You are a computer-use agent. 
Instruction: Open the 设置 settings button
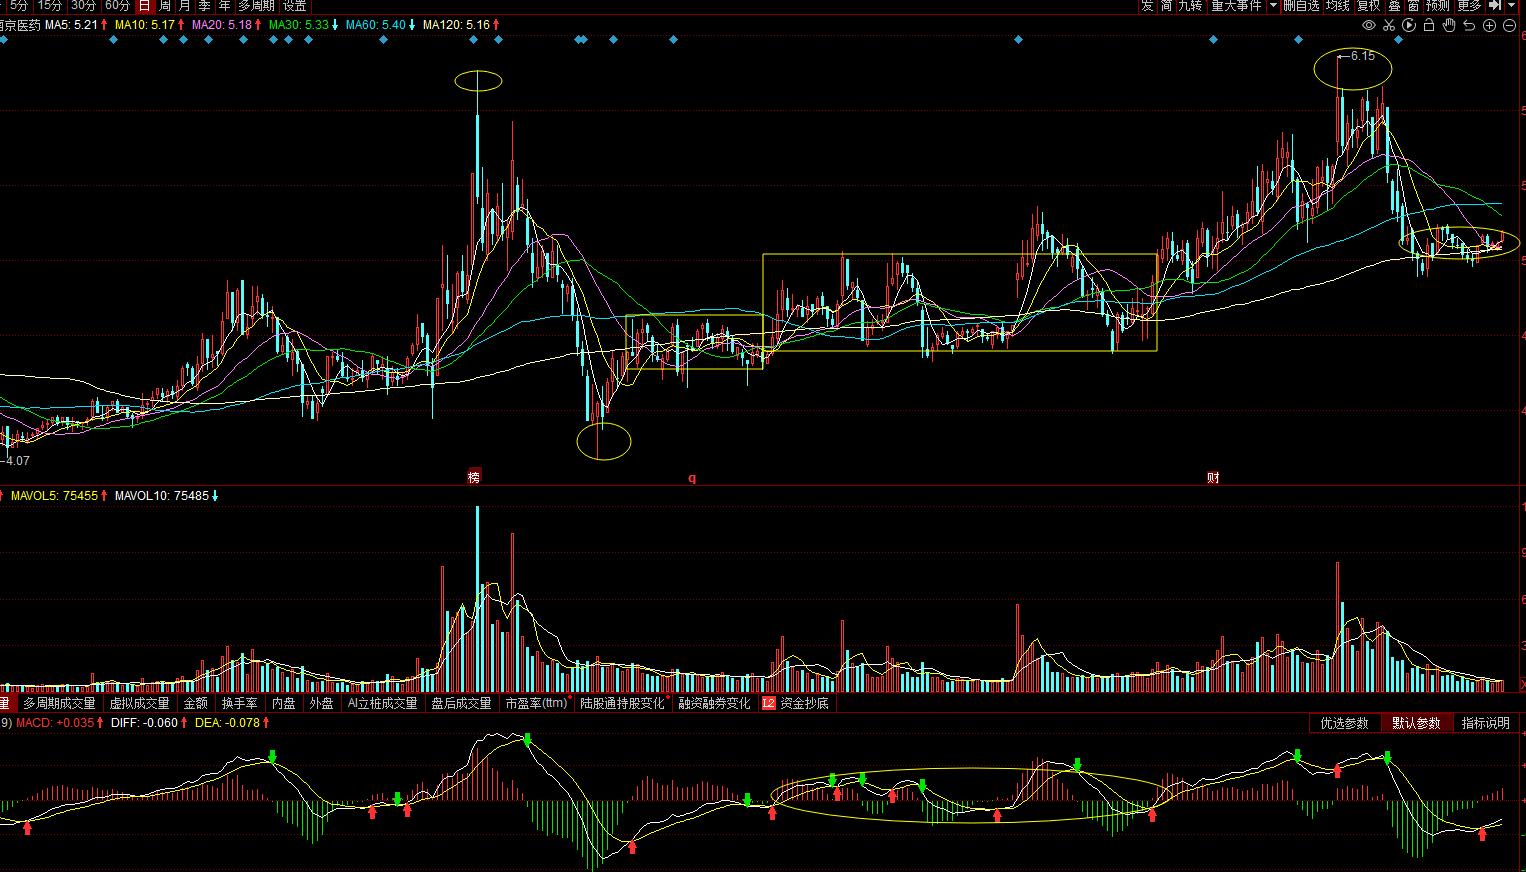click(294, 6)
